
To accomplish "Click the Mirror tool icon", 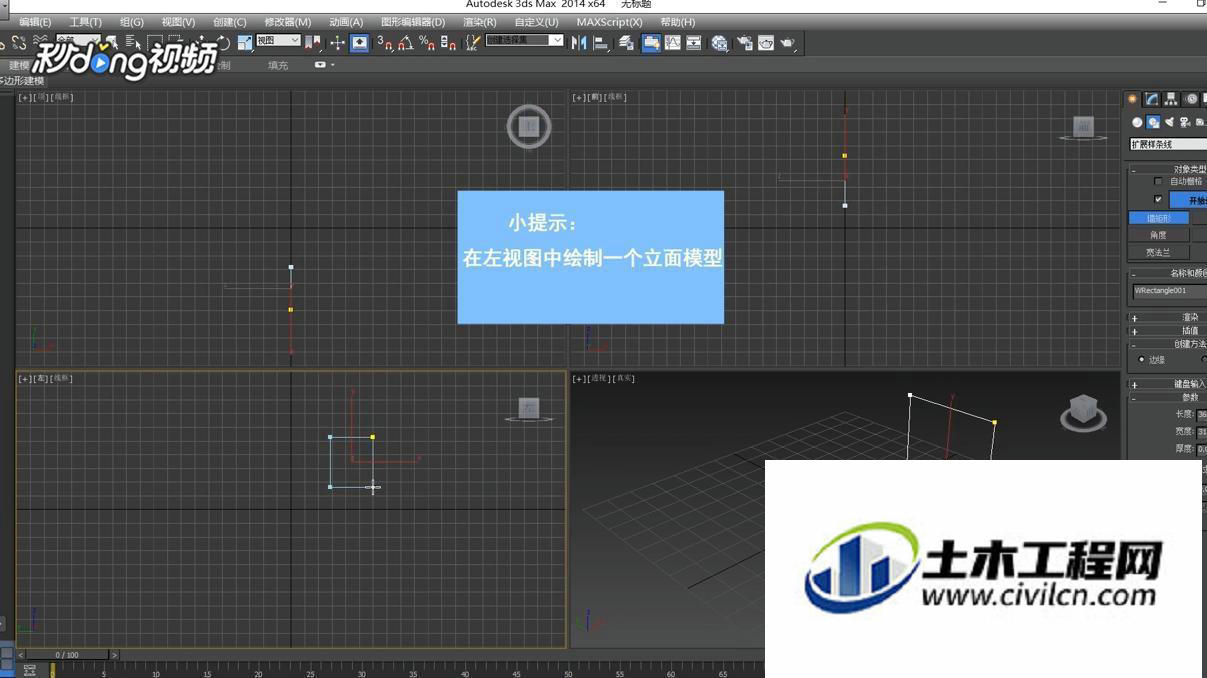I will 579,43.
